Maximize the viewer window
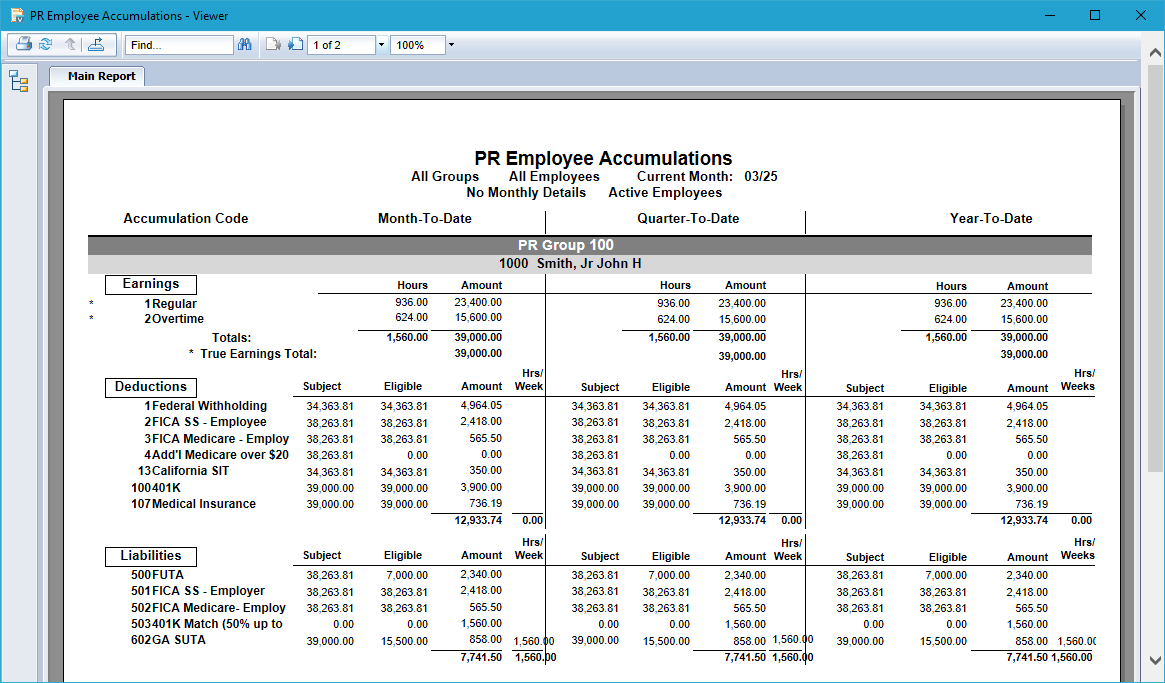The height and width of the screenshot is (683, 1165). [x=1095, y=16]
